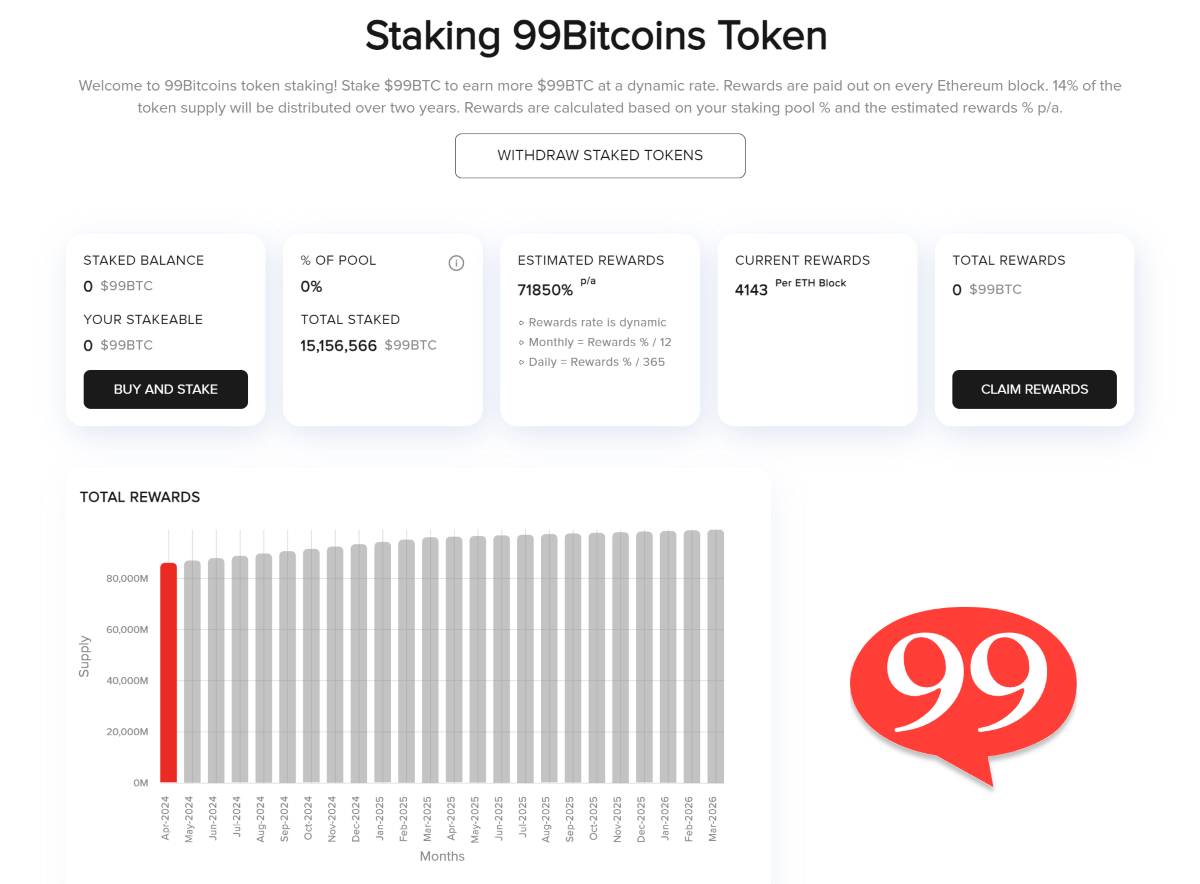Click the Jan-2025 month label
Screen dimensions: 1200x884
[378, 815]
